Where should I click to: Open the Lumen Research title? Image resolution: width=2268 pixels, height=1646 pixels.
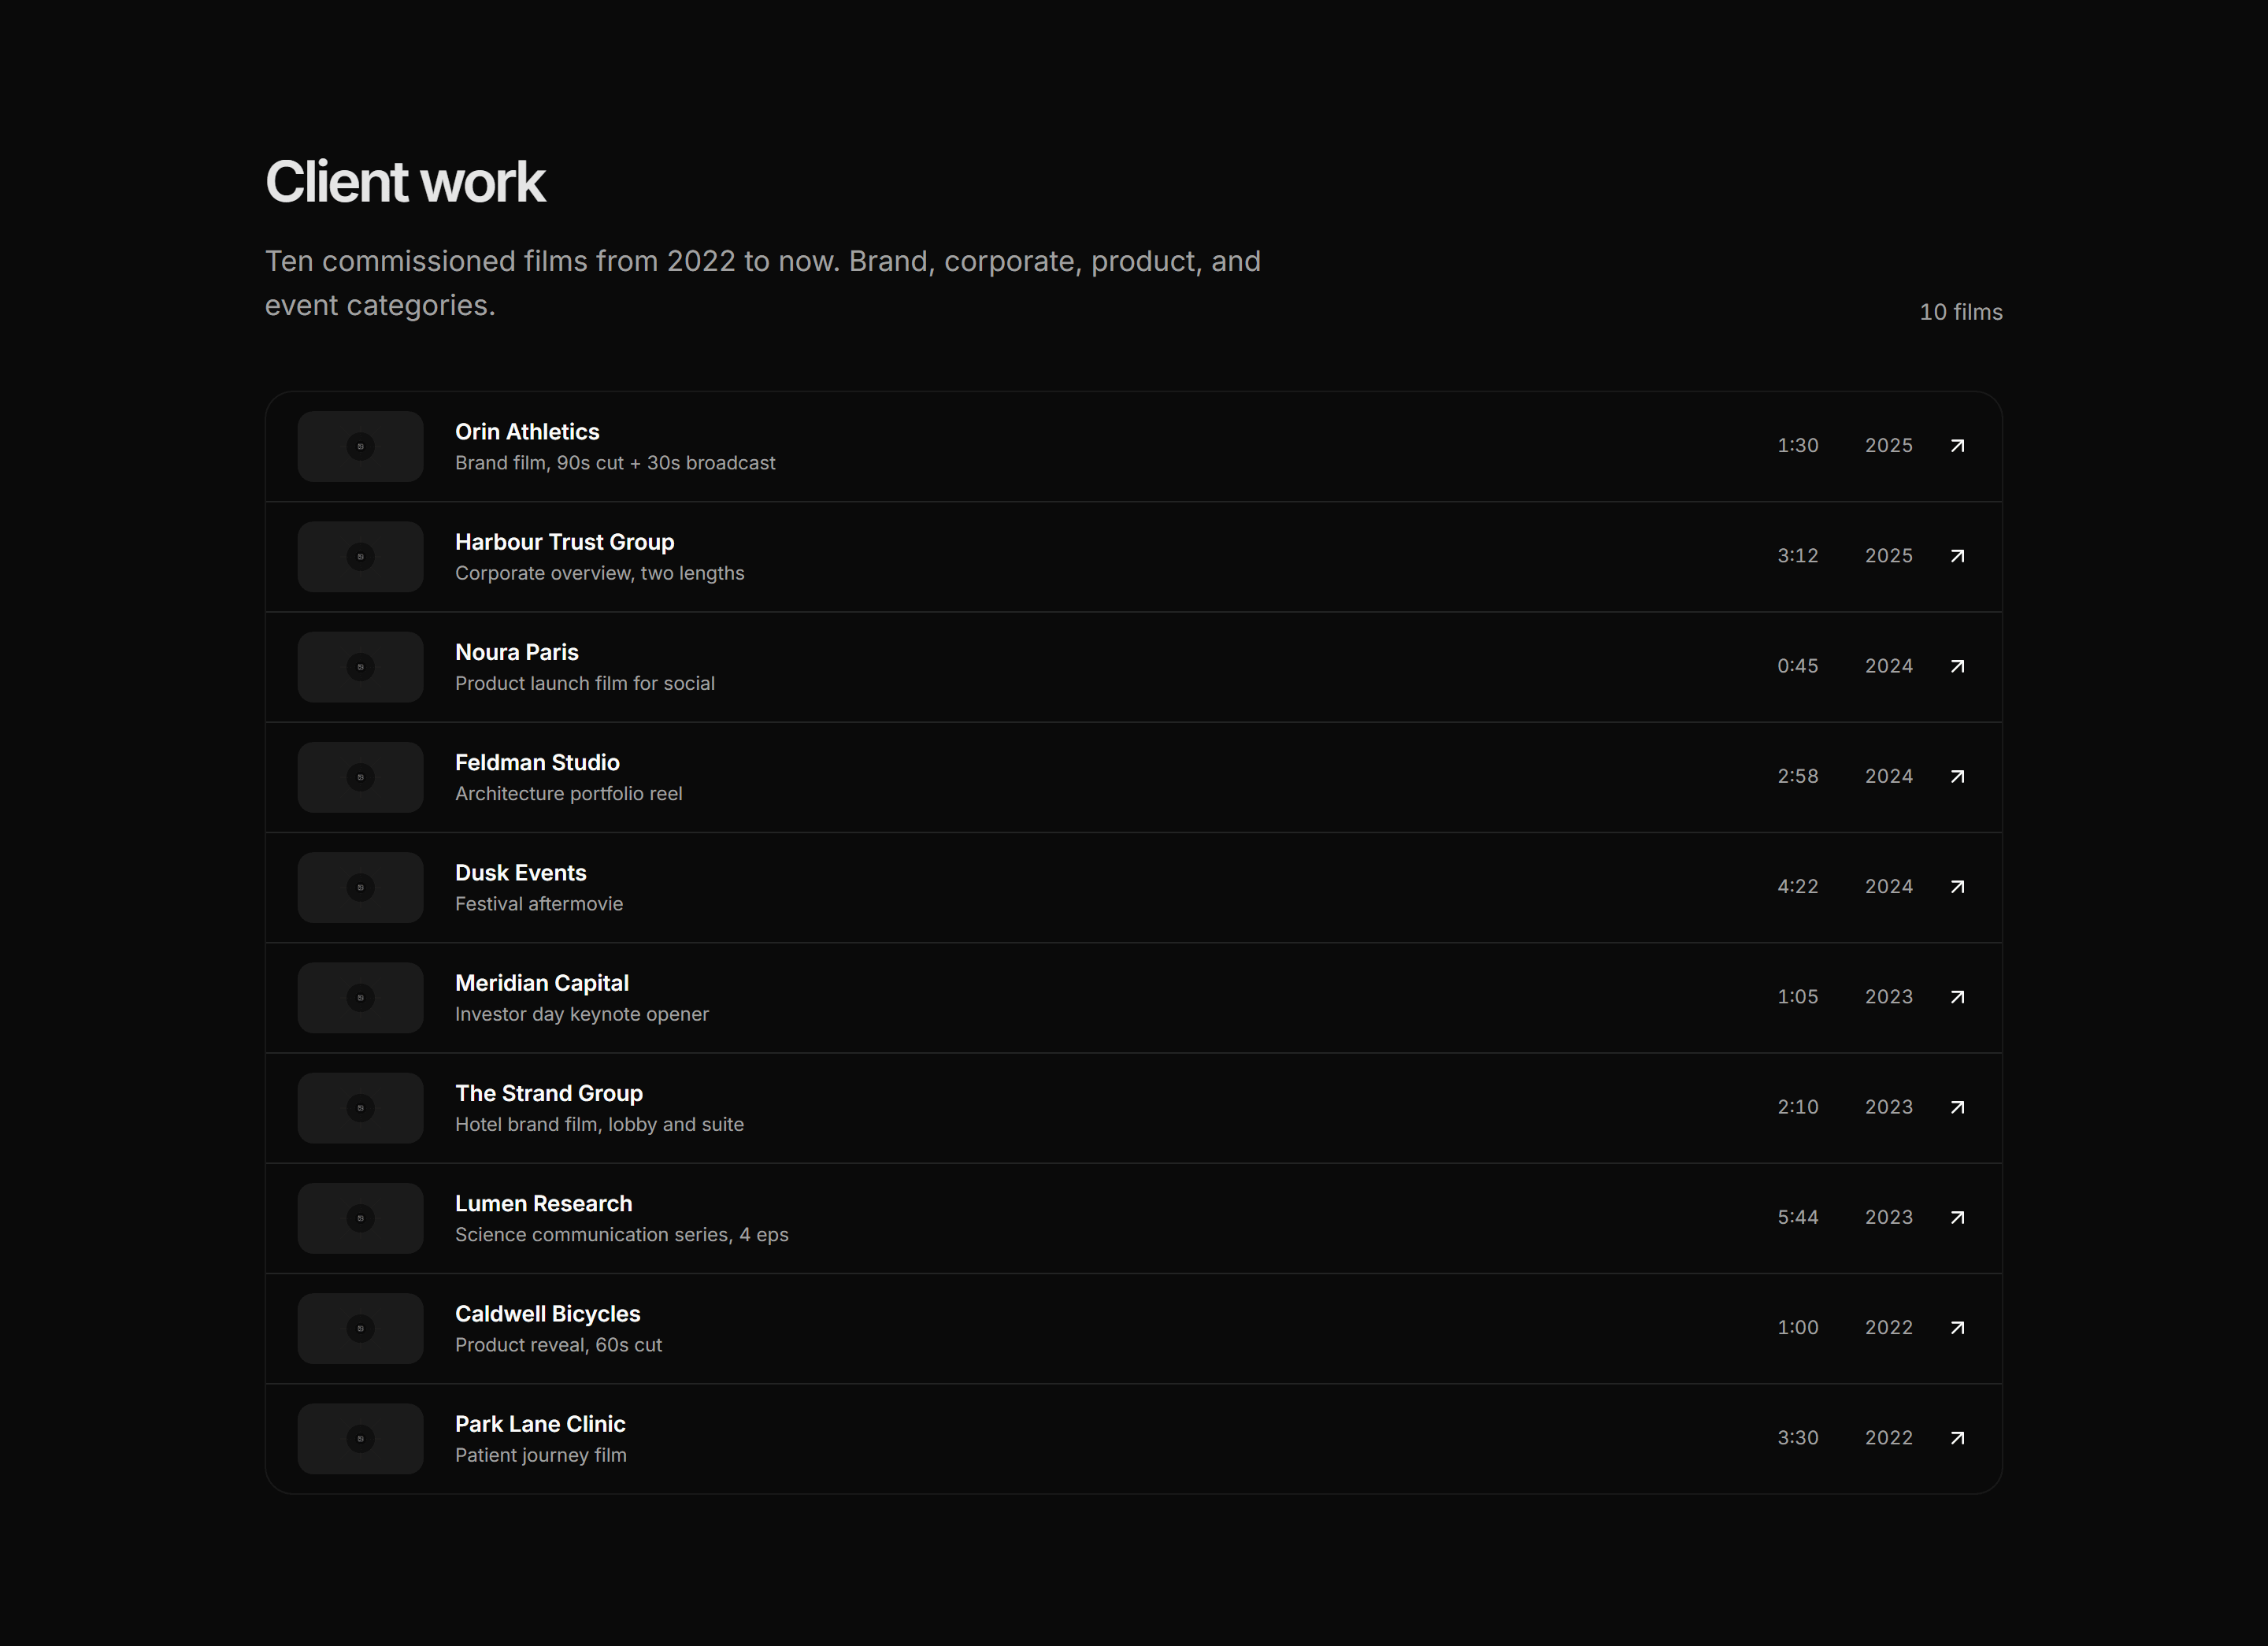coord(544,1204)
